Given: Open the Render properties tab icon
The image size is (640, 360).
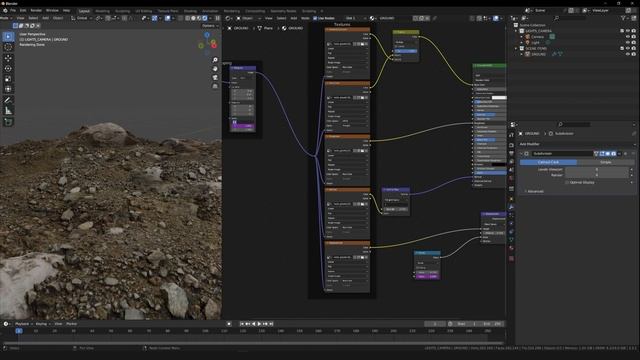Looking at the screenshot, I should pyautogui.click(x=511, y=144).
